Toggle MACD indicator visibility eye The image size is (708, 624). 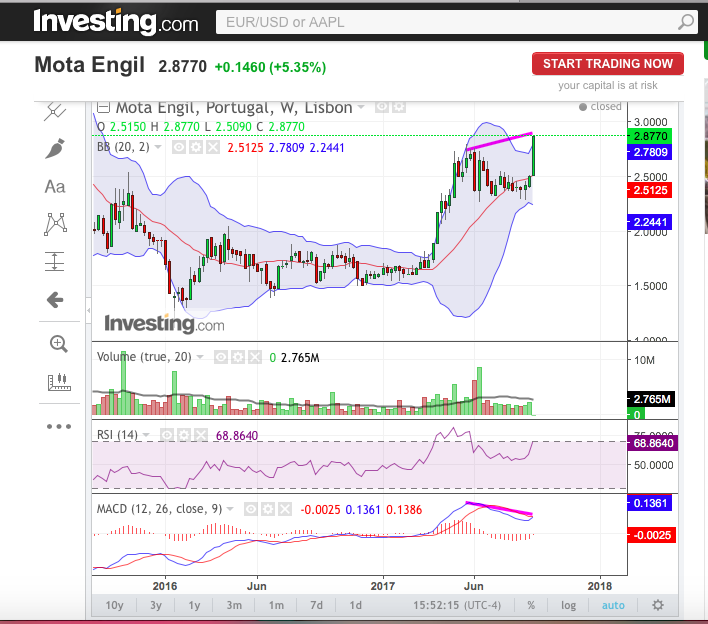tap(251, 509)
